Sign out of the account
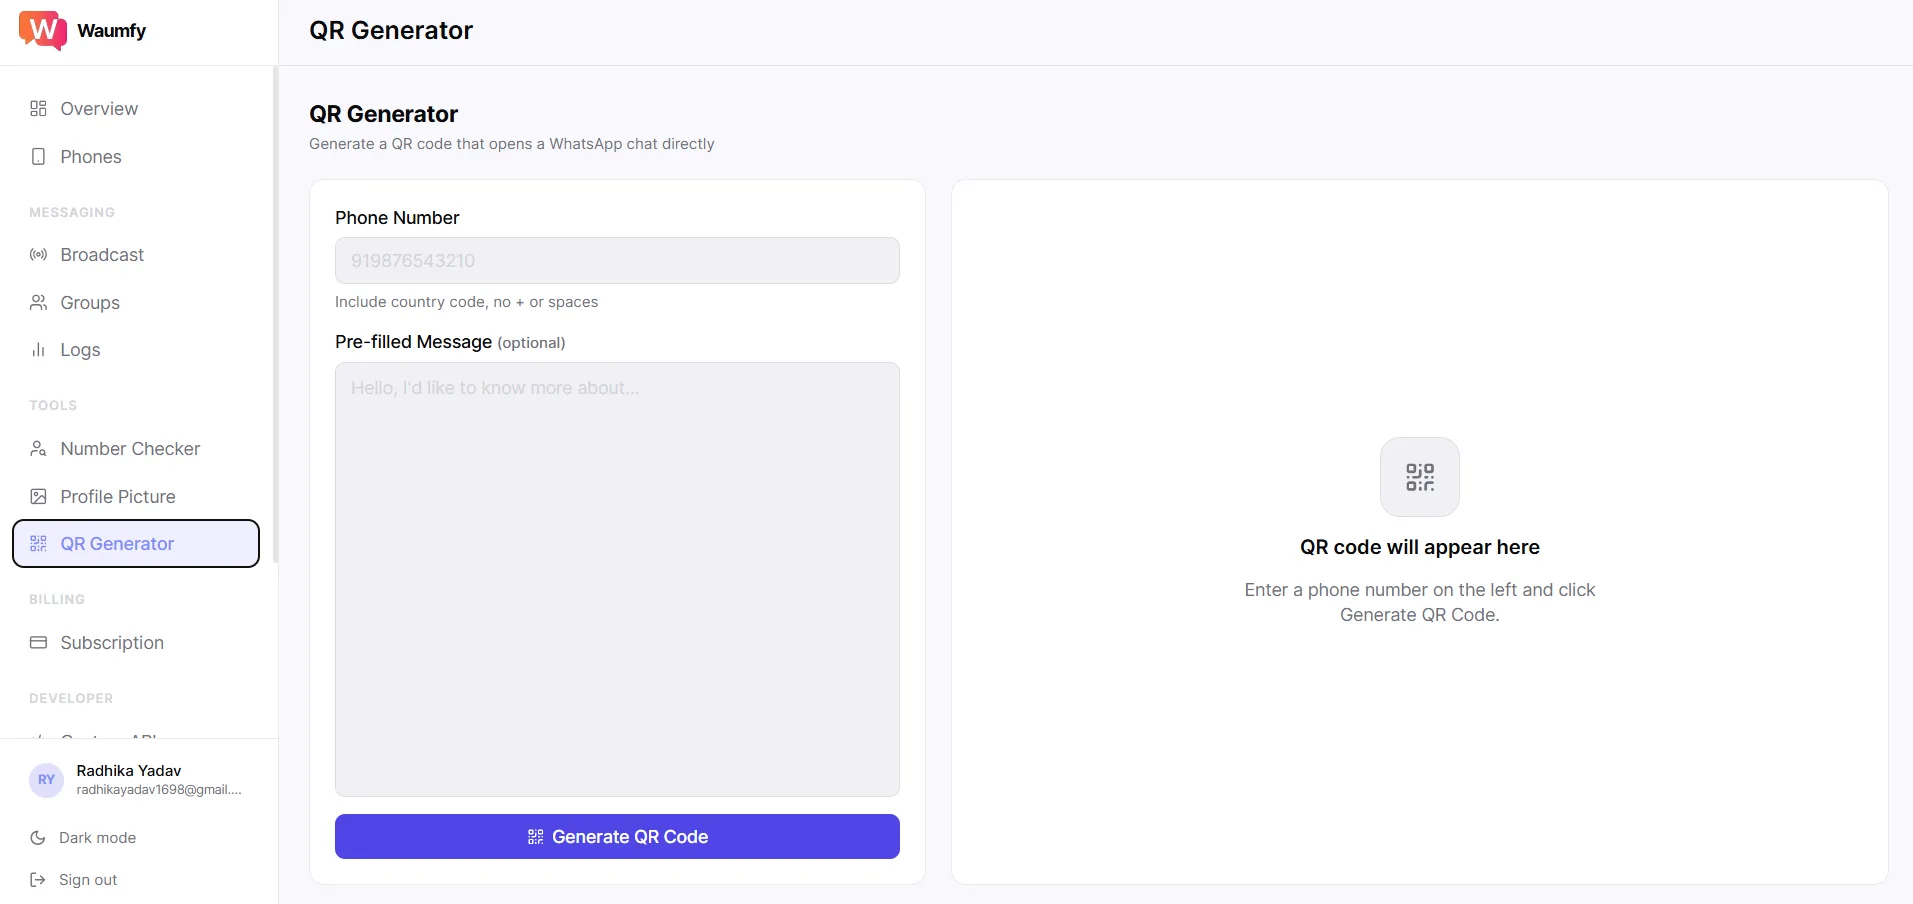 click(x=88, y=880)
